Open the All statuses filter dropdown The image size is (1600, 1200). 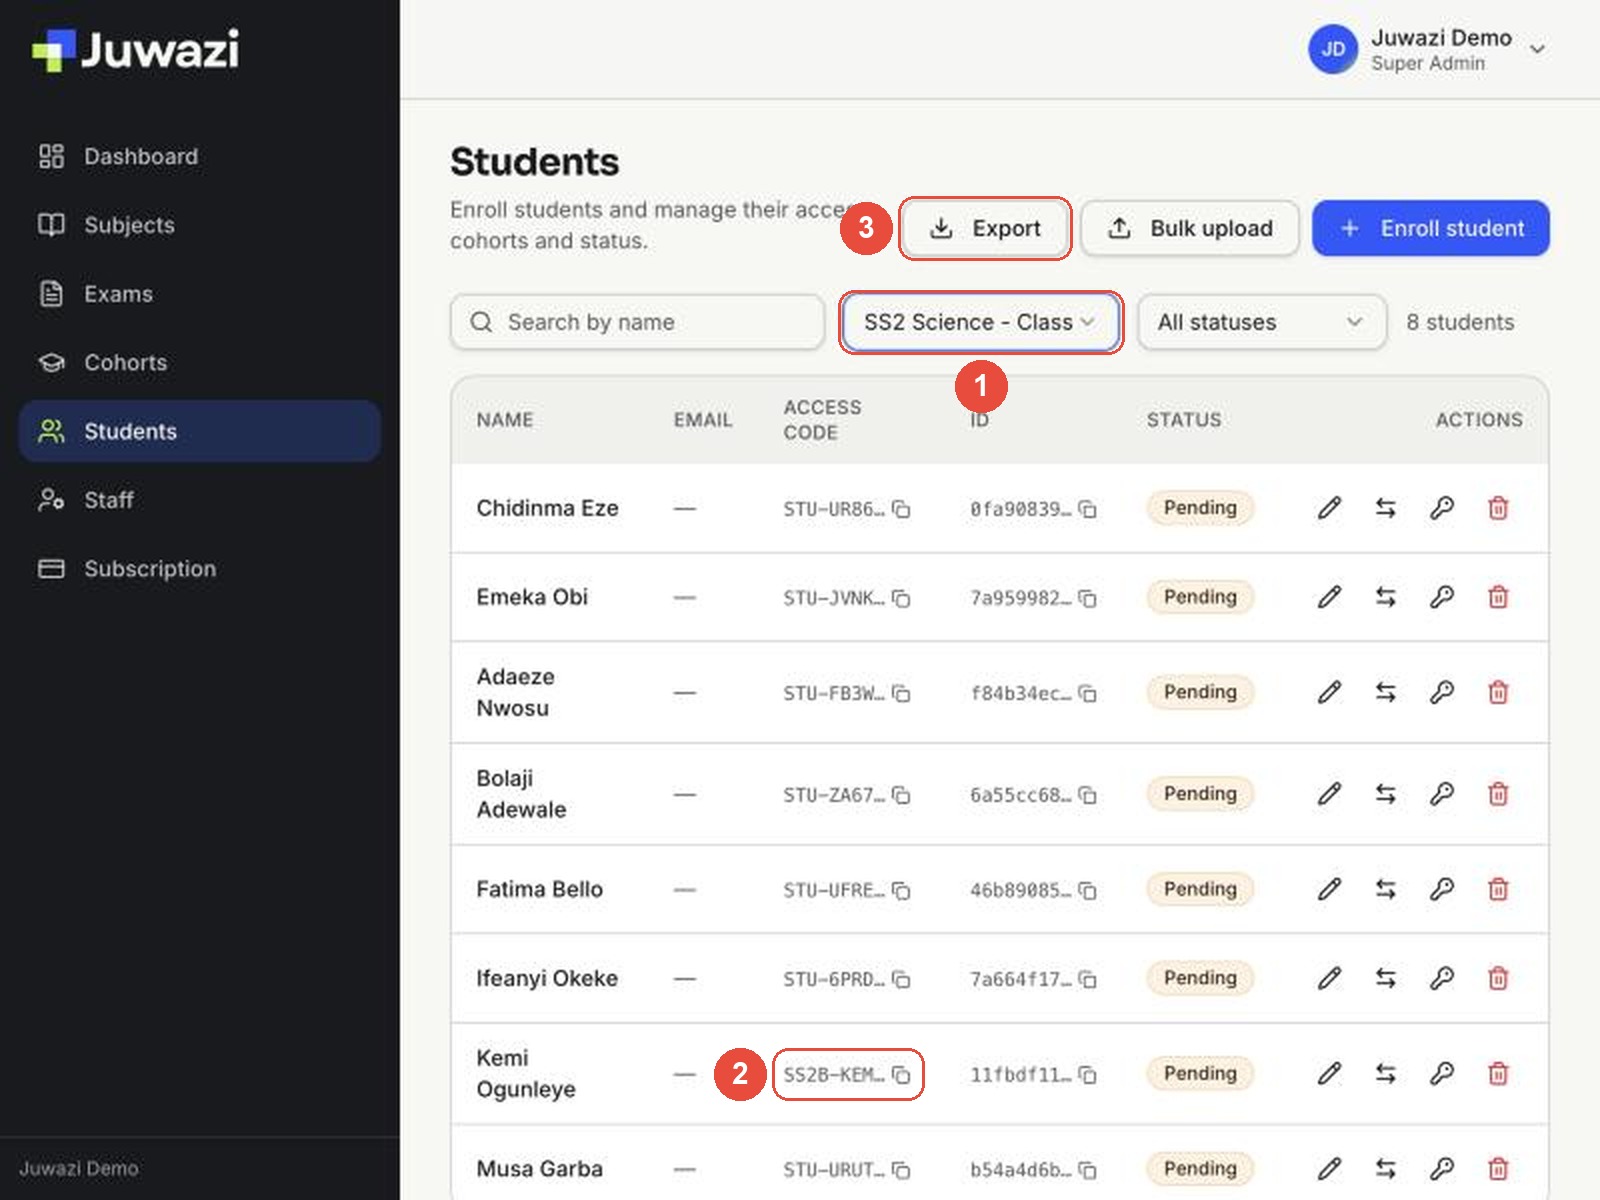point(1262,322)
